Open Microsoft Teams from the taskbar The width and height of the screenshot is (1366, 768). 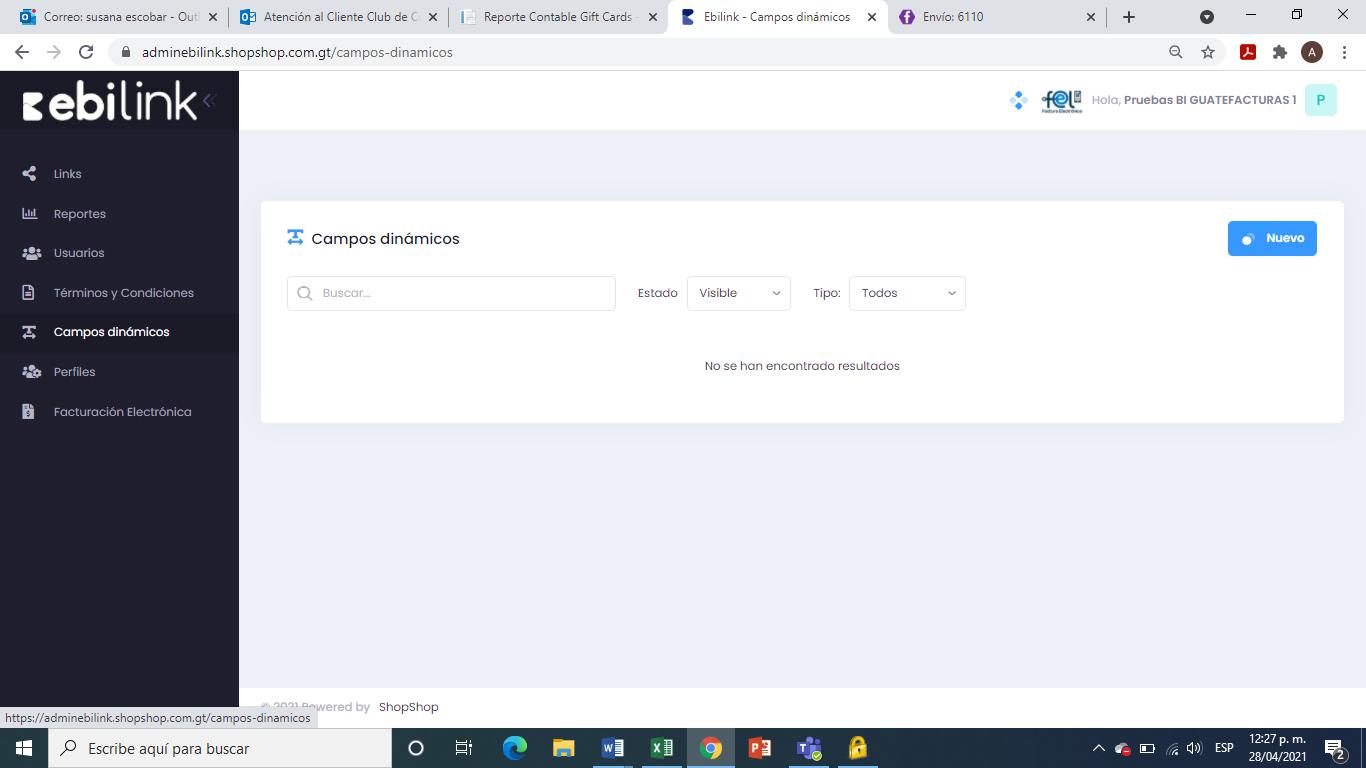pos(809,748)
